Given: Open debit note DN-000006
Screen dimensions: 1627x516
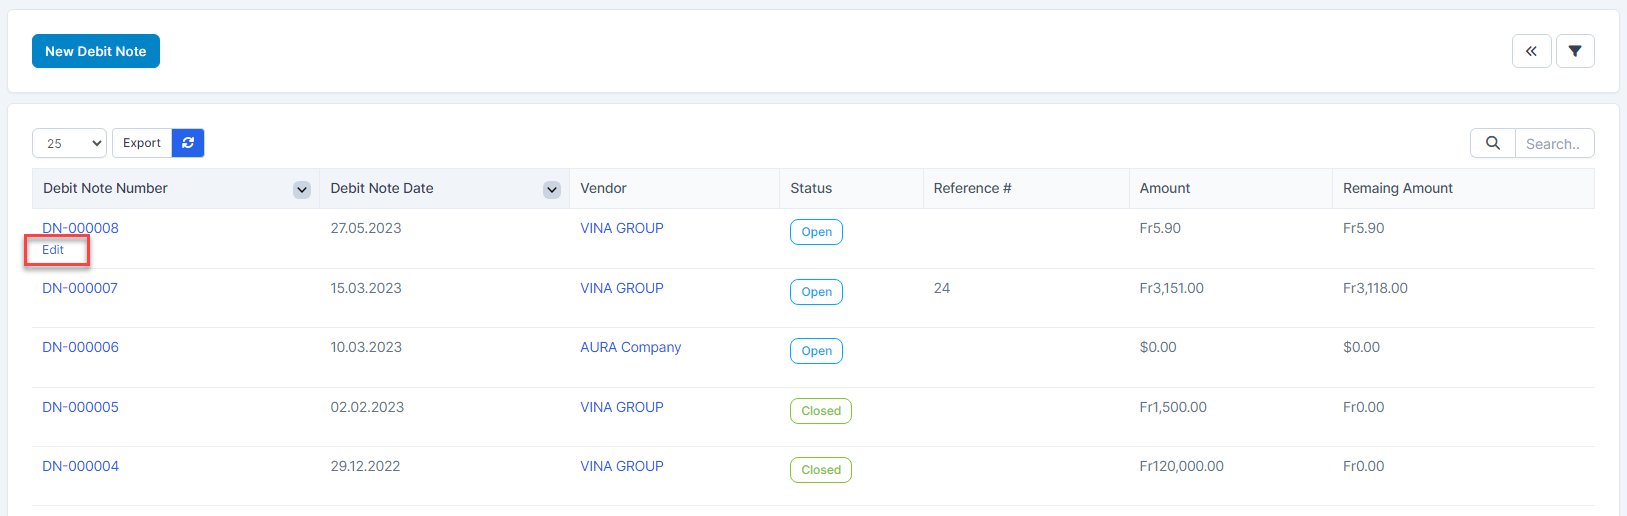Looking at the screenshot, I should (x=80, y=347).
